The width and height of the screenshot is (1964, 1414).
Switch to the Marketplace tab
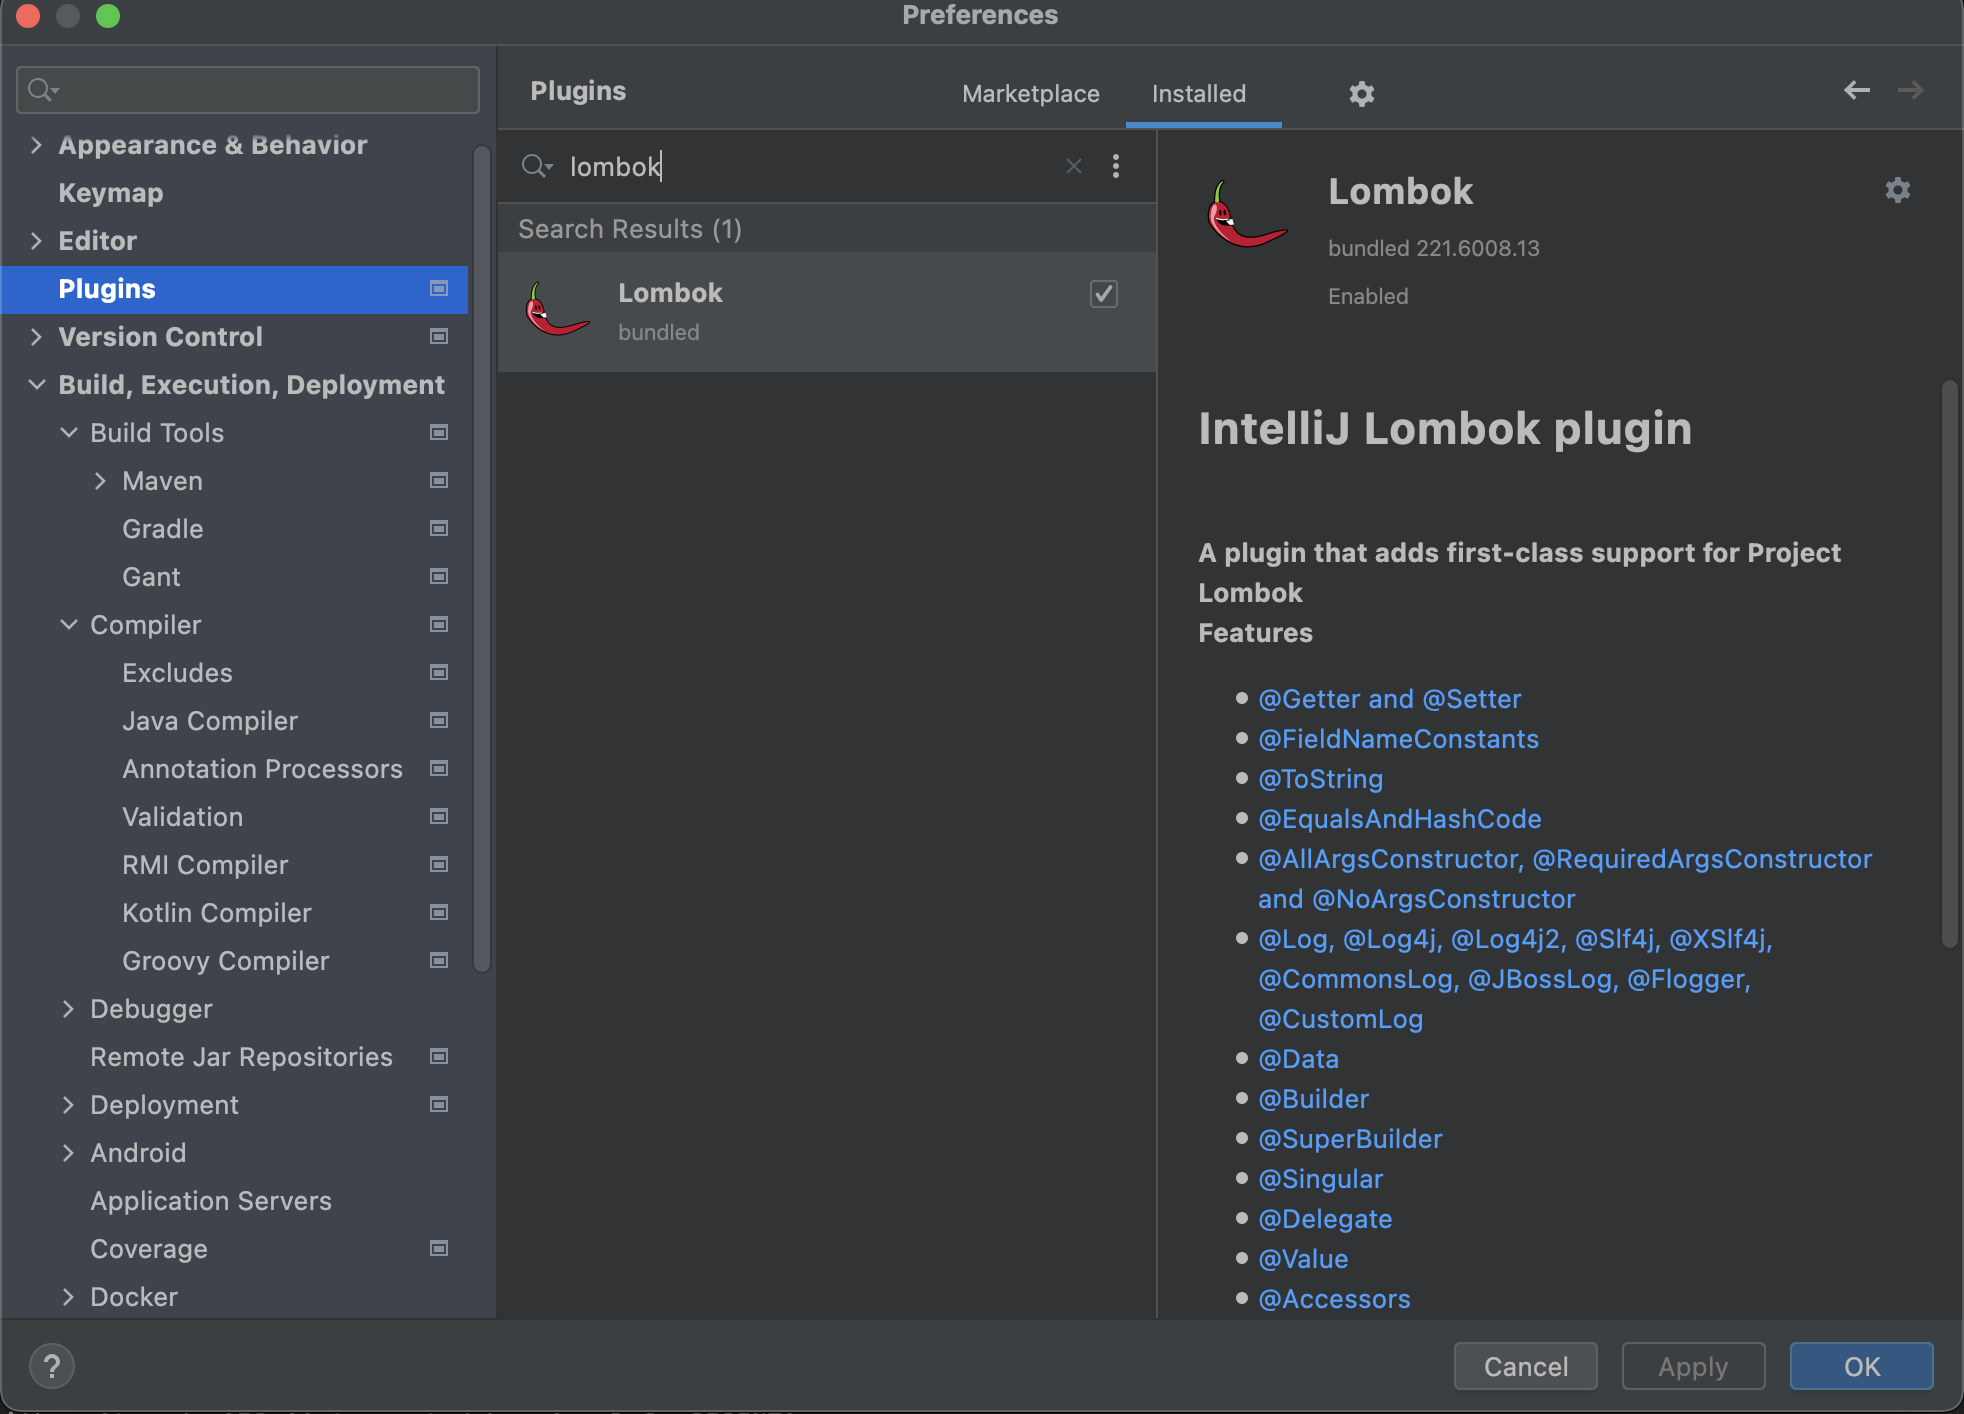[x=1030, y=94]
